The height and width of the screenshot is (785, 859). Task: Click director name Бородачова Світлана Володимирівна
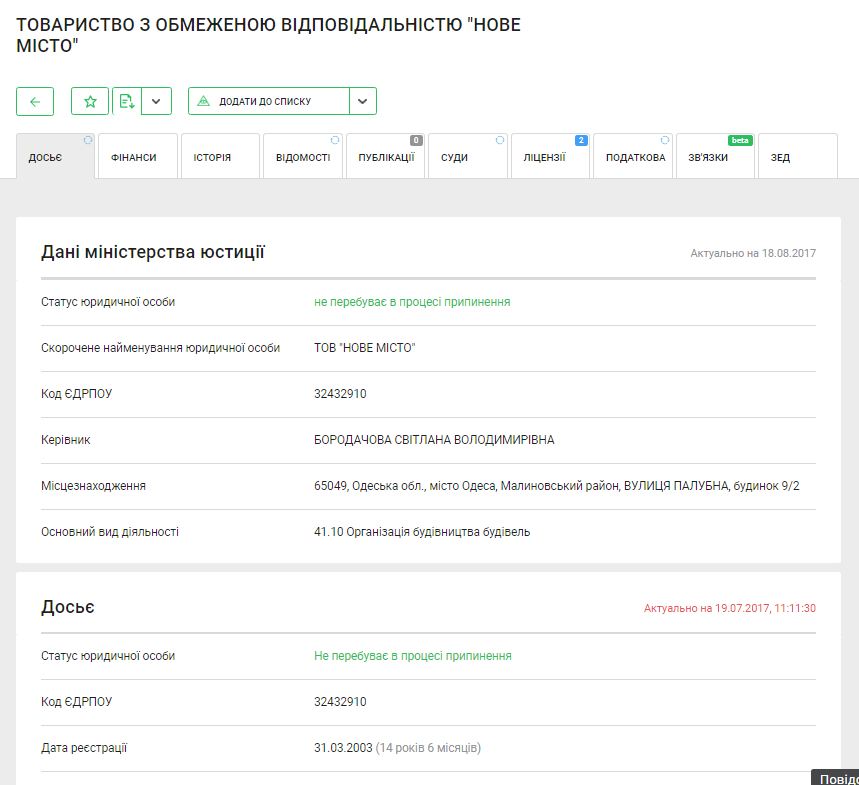[x=434, y=440]
